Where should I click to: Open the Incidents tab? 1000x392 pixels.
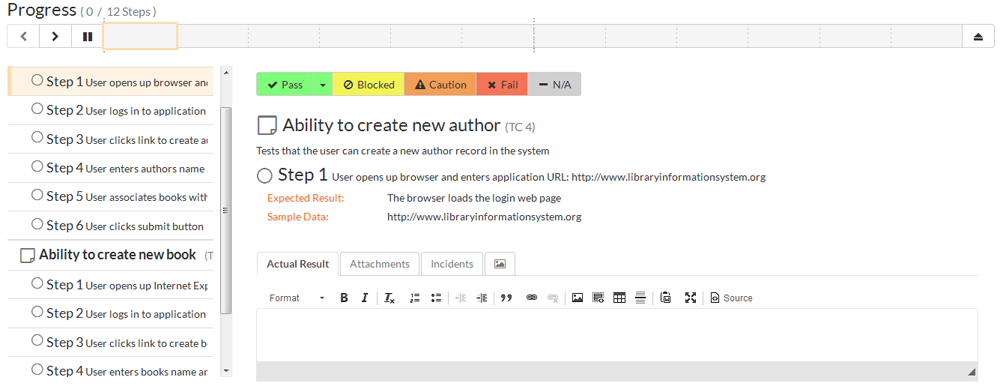tap(452, 264)
